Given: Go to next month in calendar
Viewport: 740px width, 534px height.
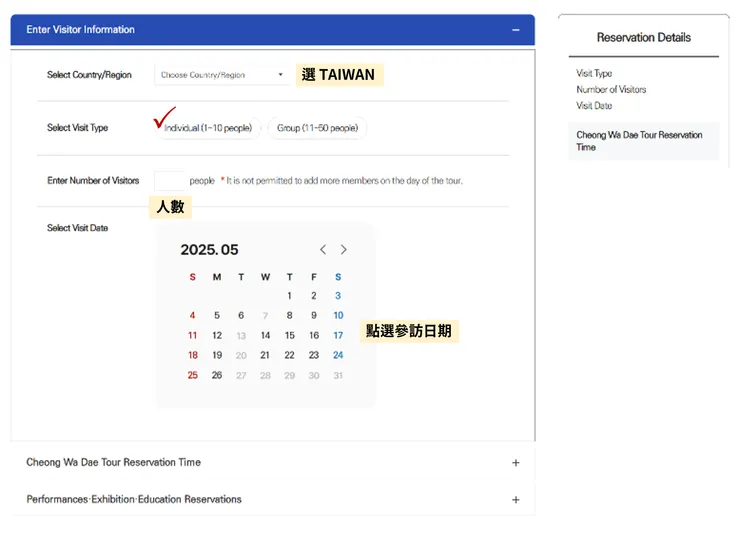Looking at the screenshot, I should click(344, 250).
